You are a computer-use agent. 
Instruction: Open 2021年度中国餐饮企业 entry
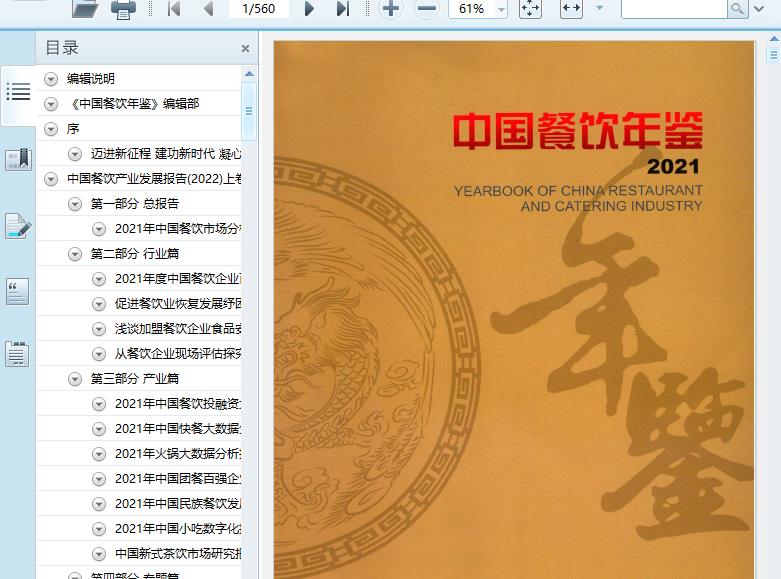pyautogui.click(x=178, y=279)
